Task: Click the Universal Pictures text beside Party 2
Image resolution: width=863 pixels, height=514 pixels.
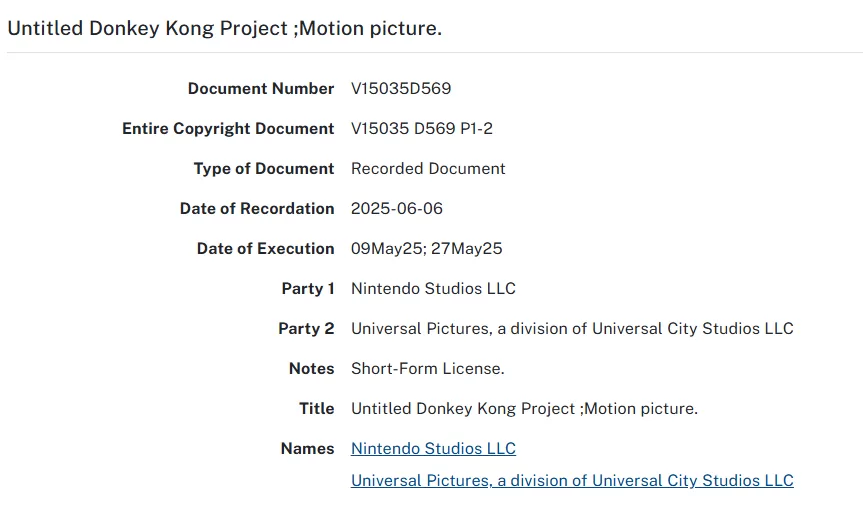Action: click(x=572, y=329)
